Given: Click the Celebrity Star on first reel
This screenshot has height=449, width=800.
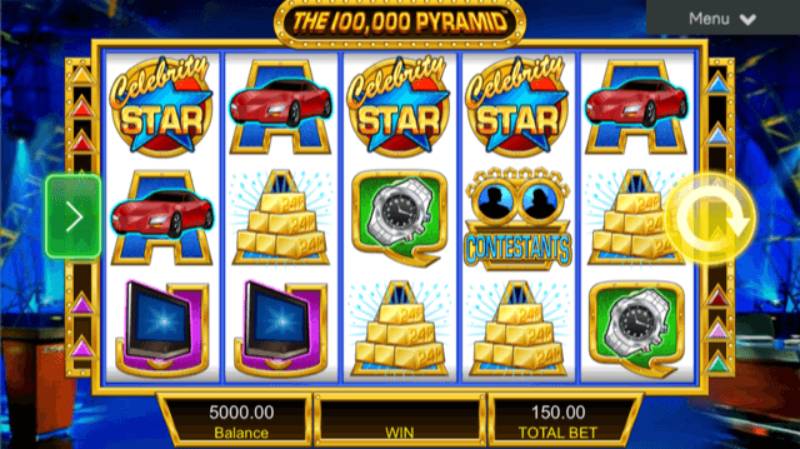Looking at the screenshot, I should pos(162,106).
